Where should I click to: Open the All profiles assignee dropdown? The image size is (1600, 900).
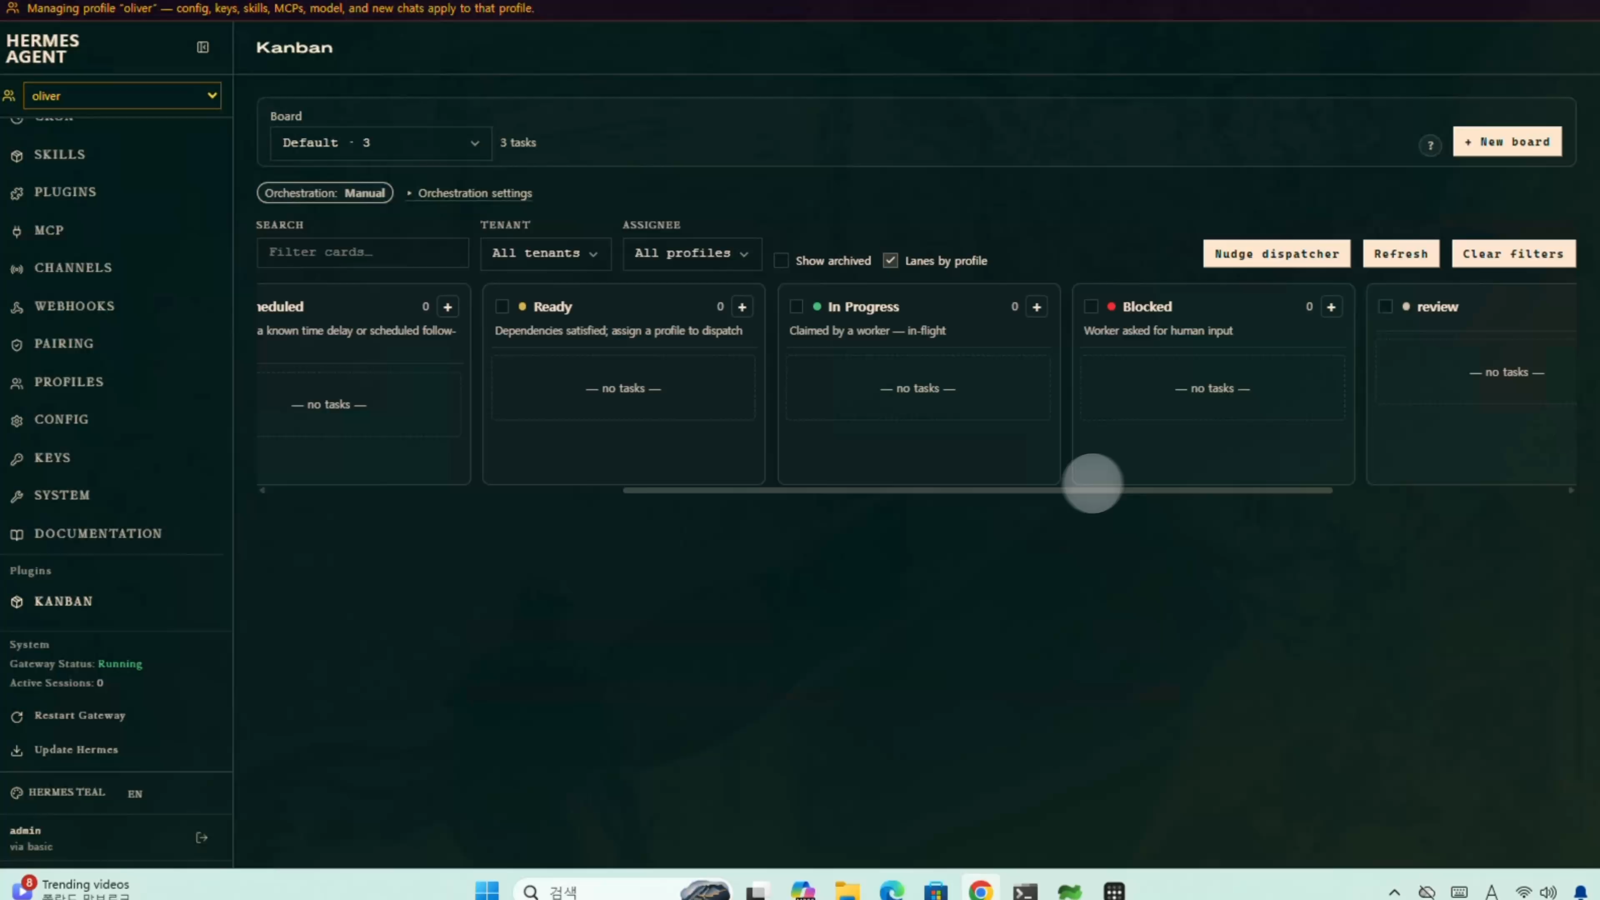692,254
